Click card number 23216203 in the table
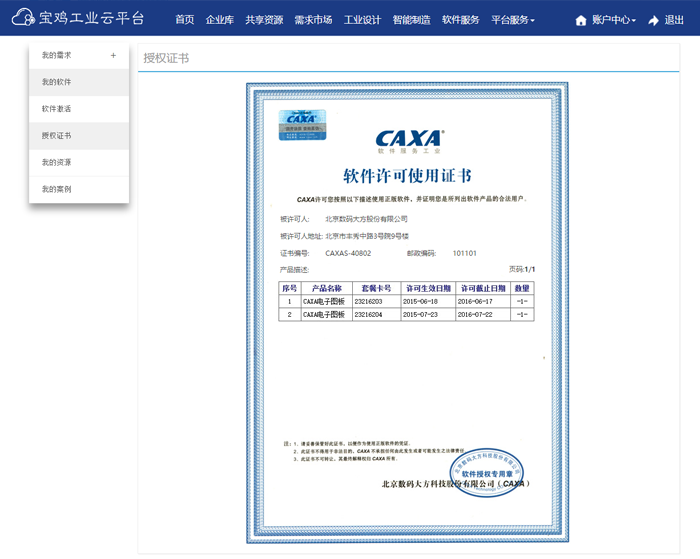The width and height of the screenshot is (700, 559). click(368, 301)
